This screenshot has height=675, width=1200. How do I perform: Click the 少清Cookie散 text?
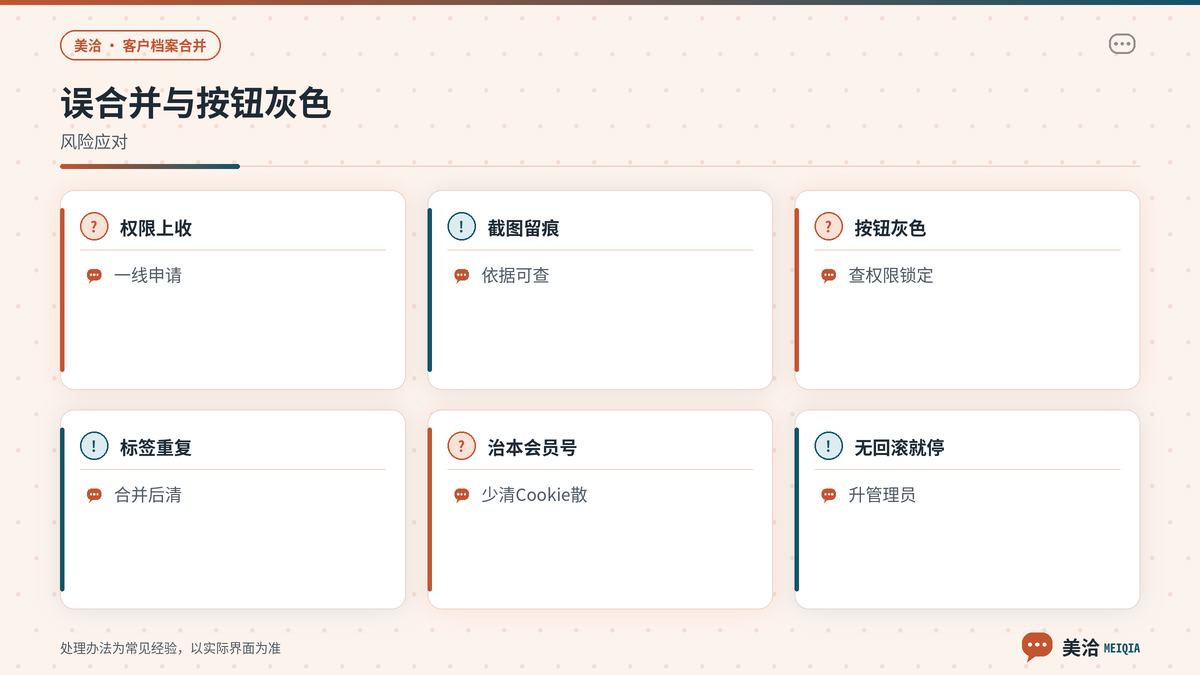(534, 495)
